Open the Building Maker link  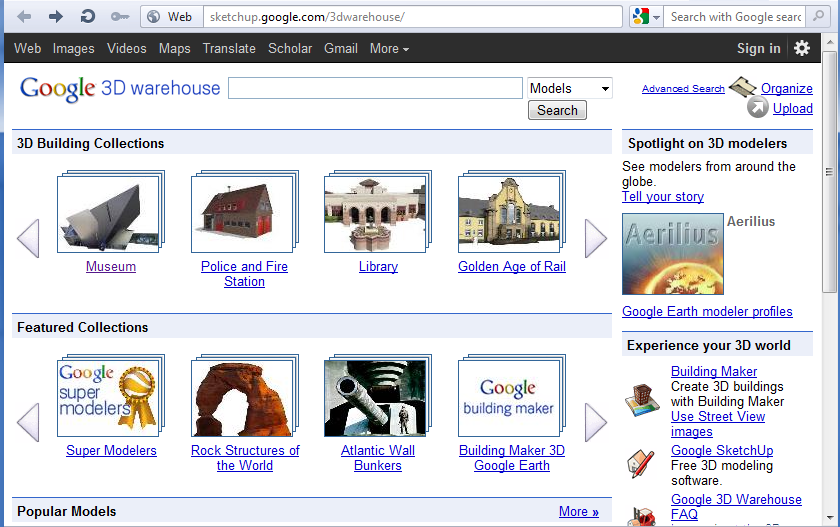tap(714, 371)
